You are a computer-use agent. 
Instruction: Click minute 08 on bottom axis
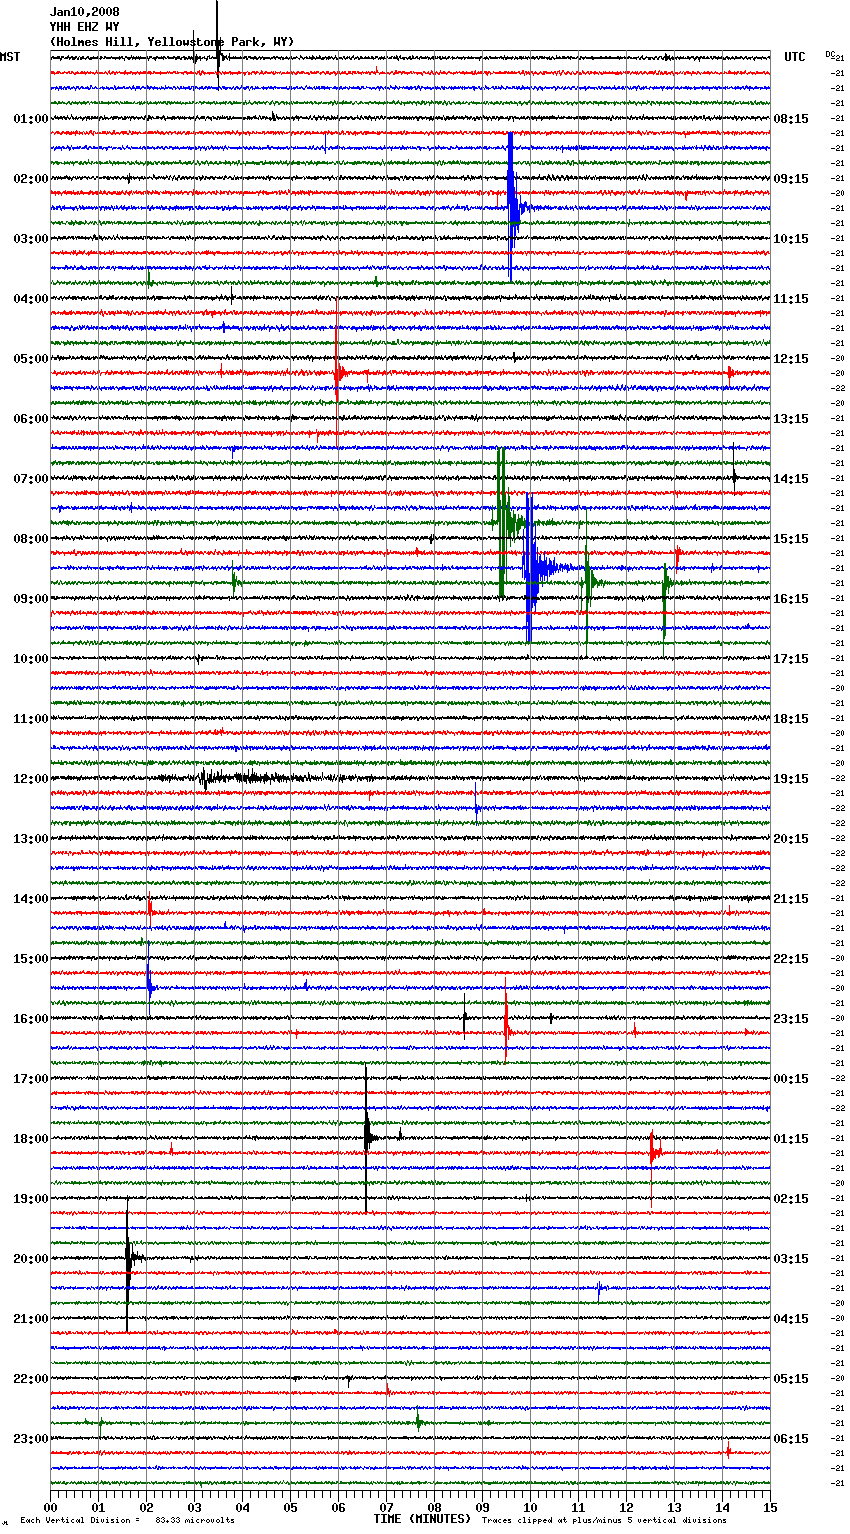coord(435,1507)
